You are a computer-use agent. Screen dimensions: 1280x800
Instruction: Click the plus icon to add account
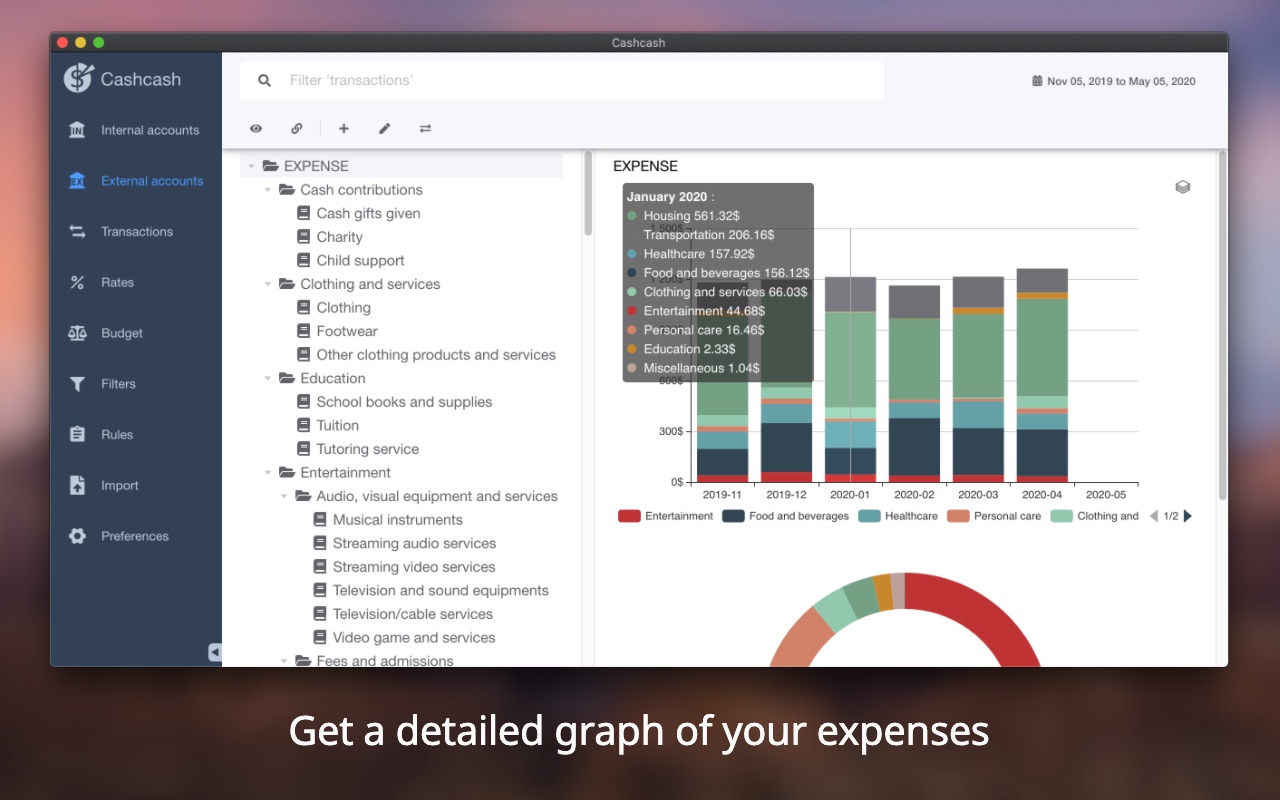click(x=343, y=128)
